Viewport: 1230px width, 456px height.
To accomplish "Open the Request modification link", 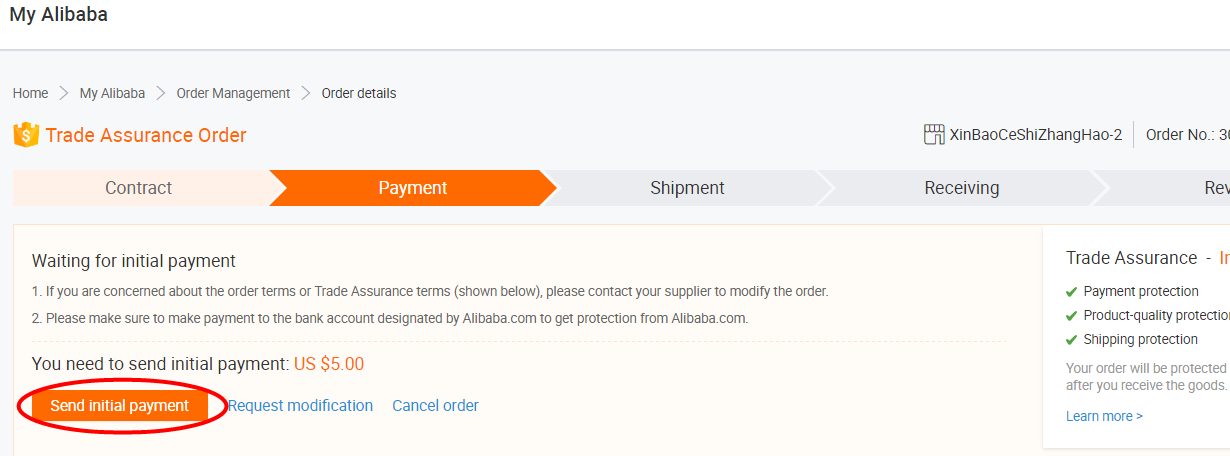I will coord(300,406).
